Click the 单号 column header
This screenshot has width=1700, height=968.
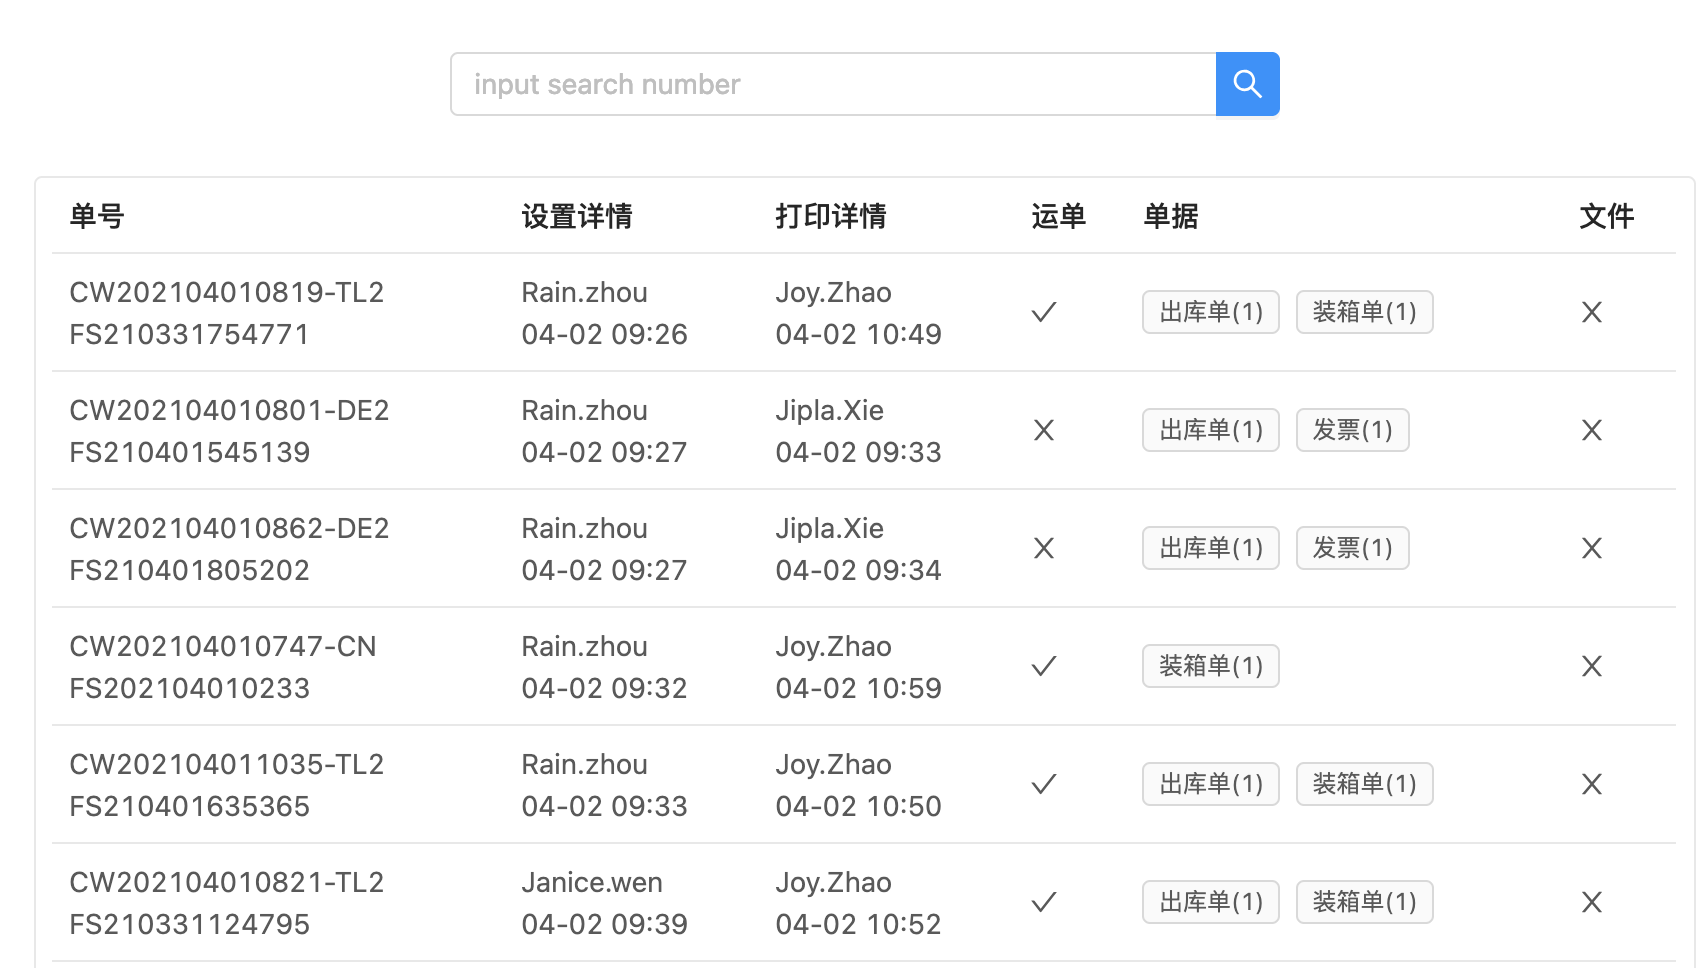click(x=97, y=216)
